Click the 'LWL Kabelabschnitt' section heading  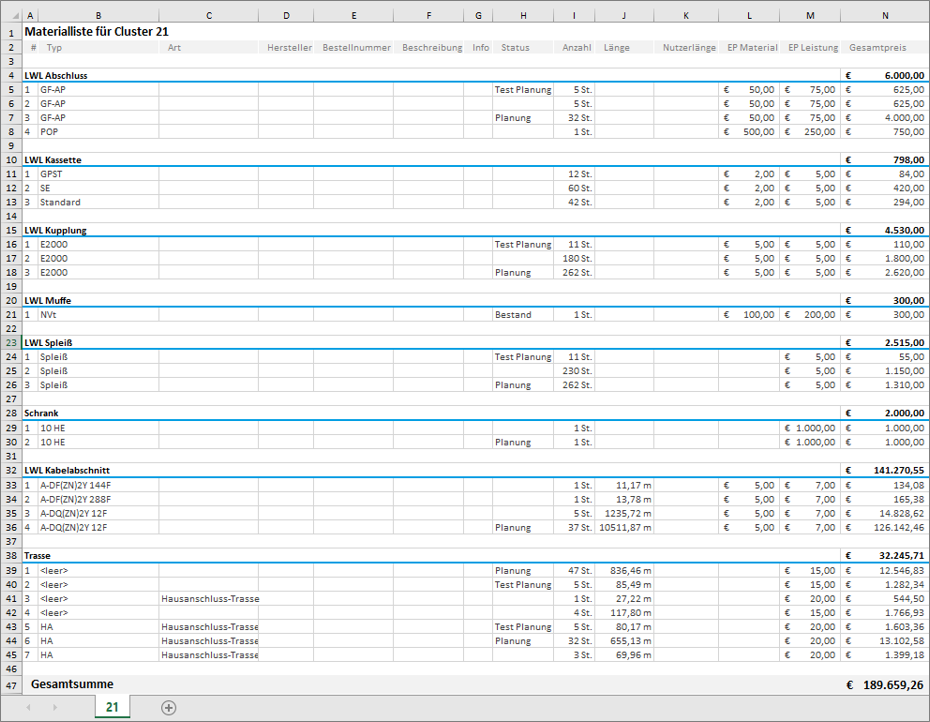click(x=67, y=470)
